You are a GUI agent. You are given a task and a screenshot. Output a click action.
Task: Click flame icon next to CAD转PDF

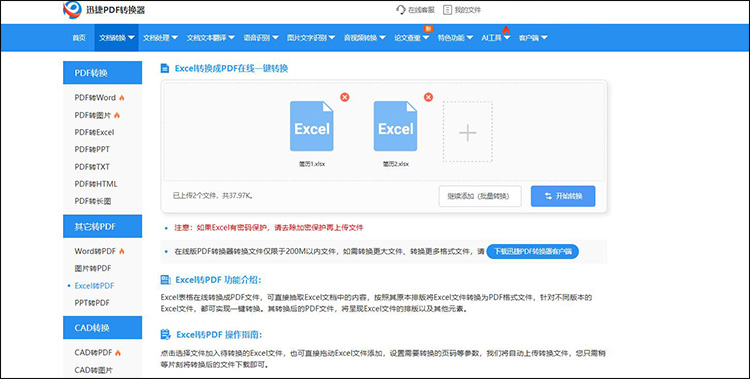point(118,353)
